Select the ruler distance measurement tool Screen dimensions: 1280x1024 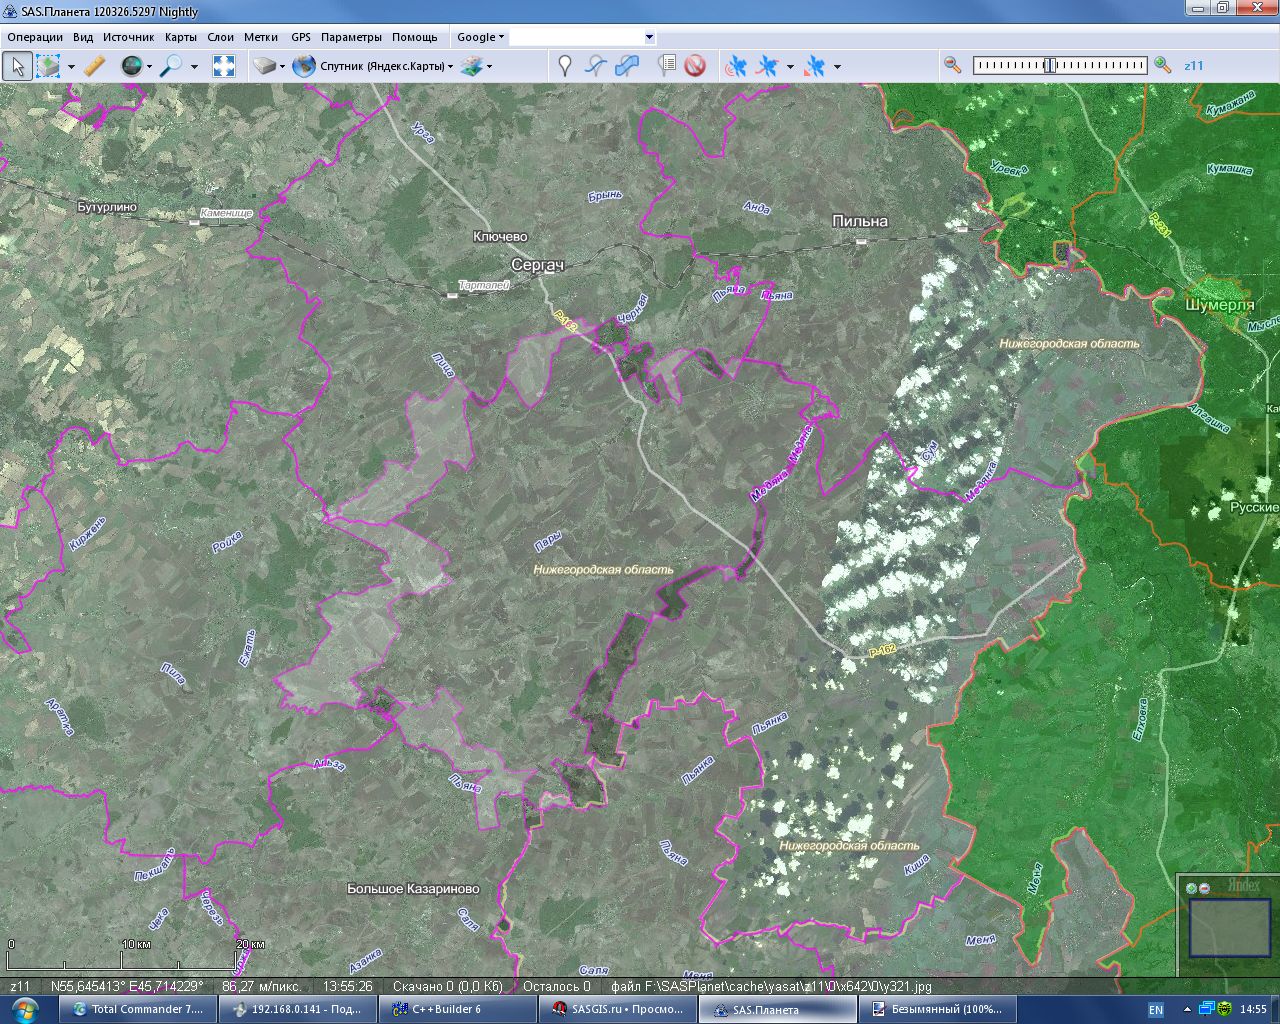[x=94, y=66]
